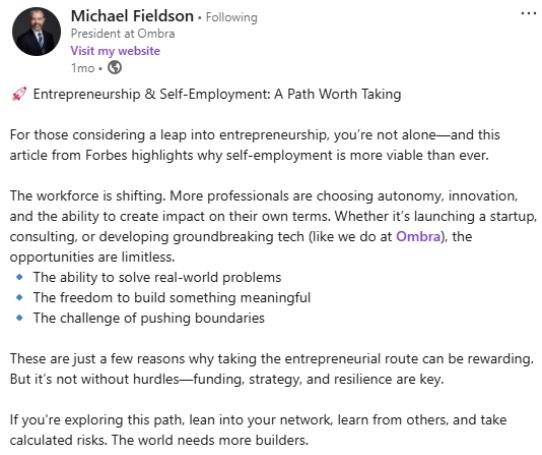Screen dimensions: 542x455
Task: Click the '1mo' post timestamp
Action: (83, 68)
